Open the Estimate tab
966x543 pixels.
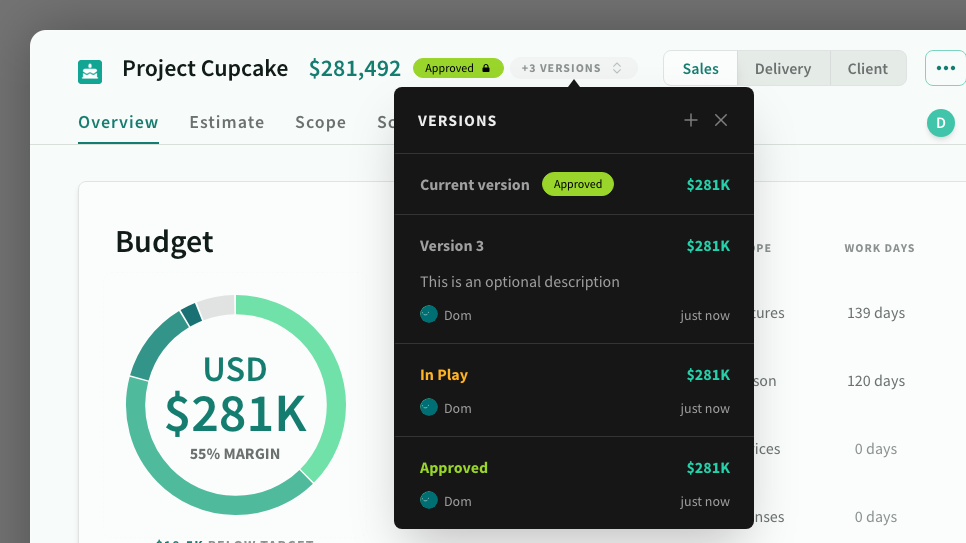click(227, 122)
